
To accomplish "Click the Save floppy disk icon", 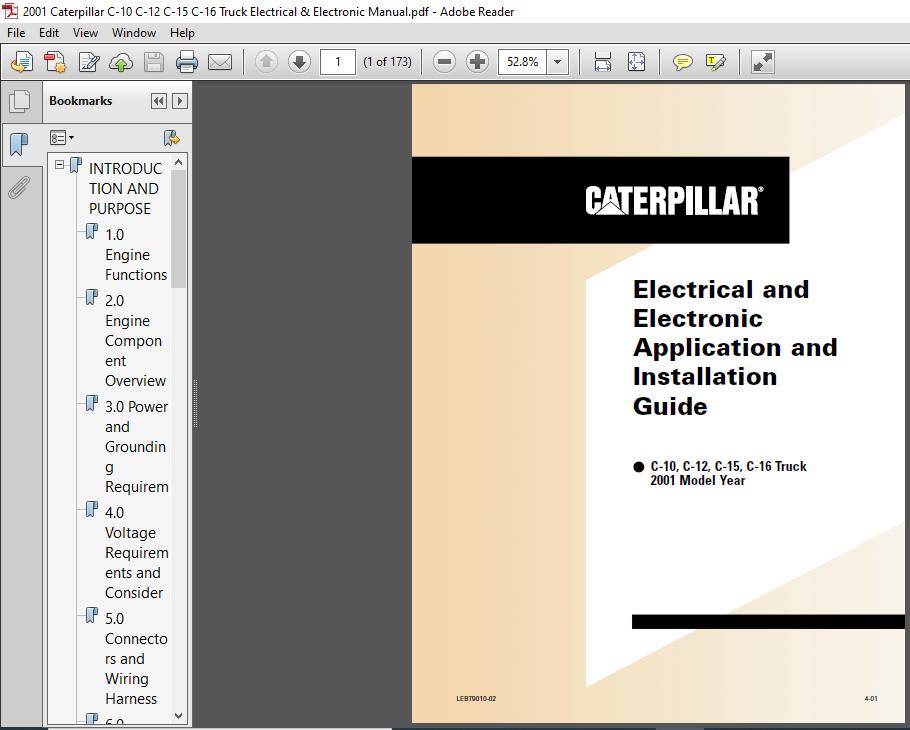I will point(154,62).
